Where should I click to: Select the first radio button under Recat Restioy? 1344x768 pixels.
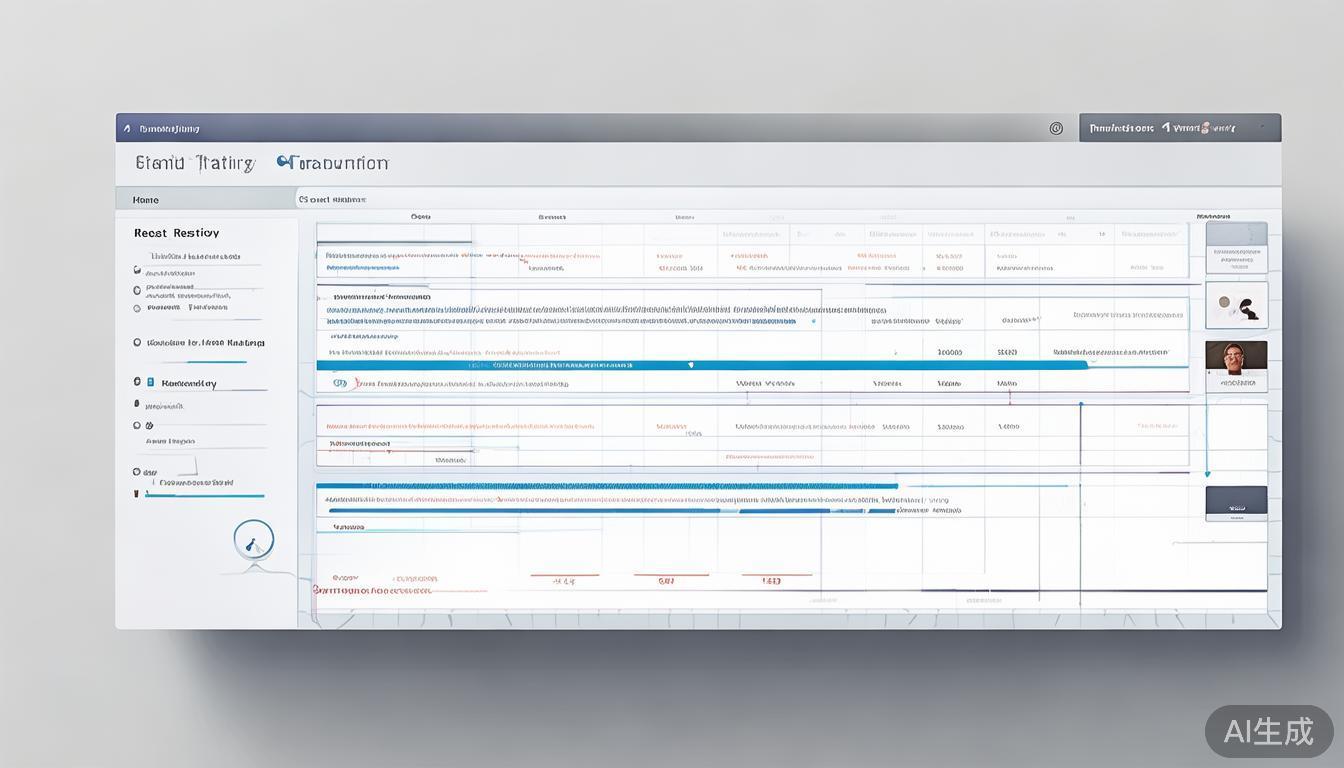coord(137,270)
